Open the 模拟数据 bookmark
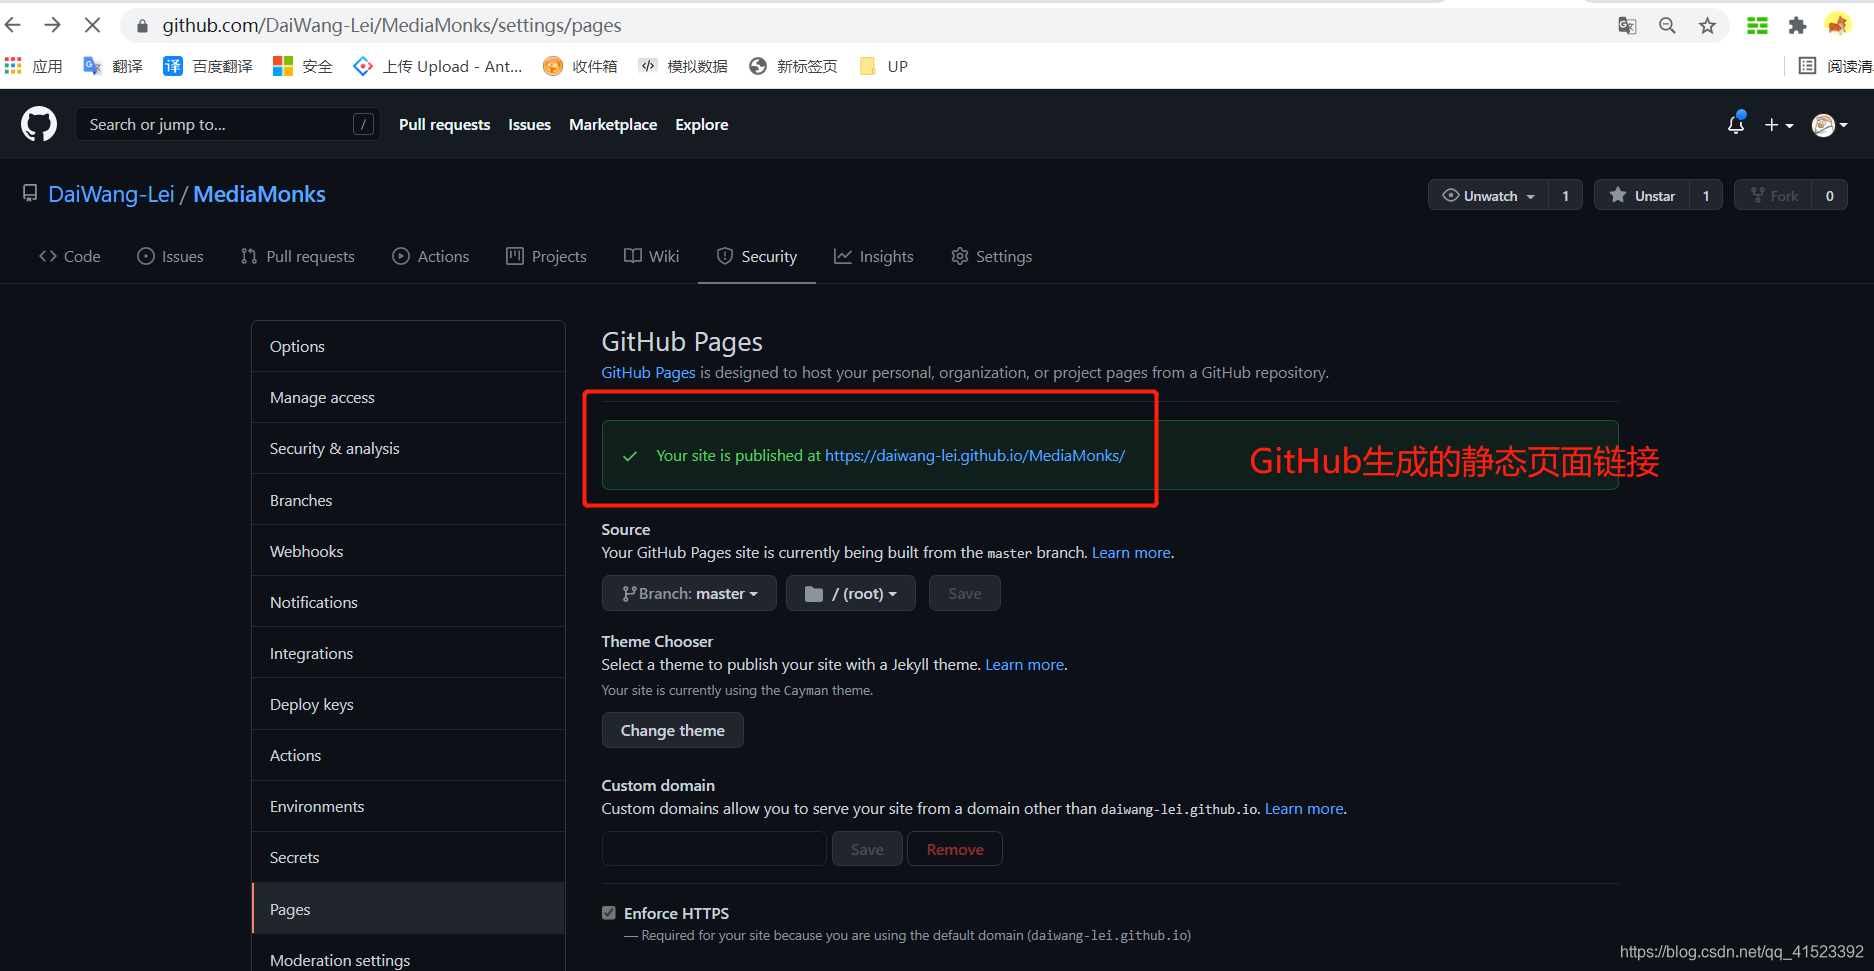Viewport: 1874px width, 971px height. tap(684, 66)
